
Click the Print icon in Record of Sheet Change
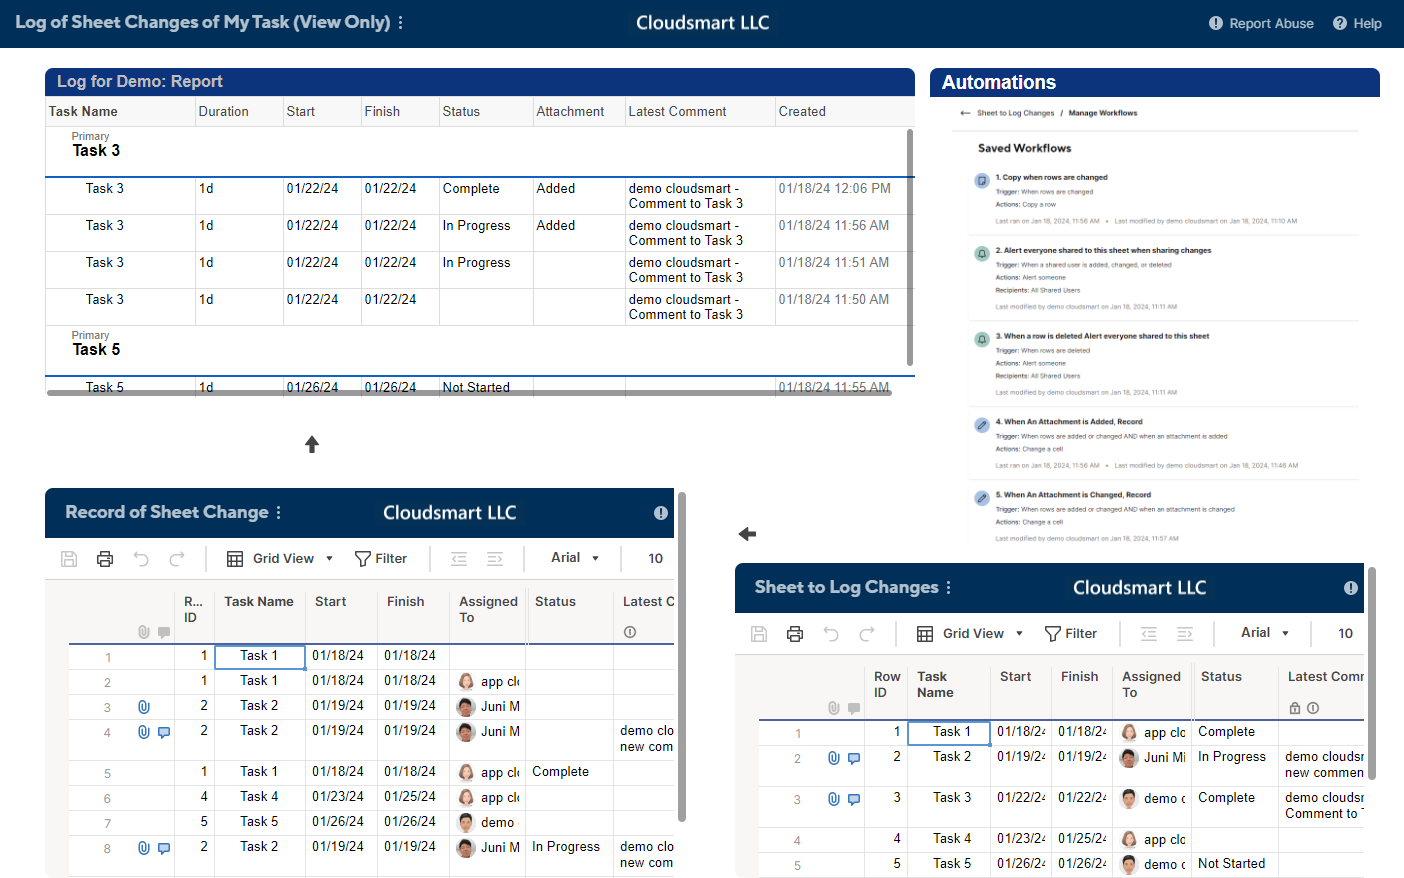(105, 559)
